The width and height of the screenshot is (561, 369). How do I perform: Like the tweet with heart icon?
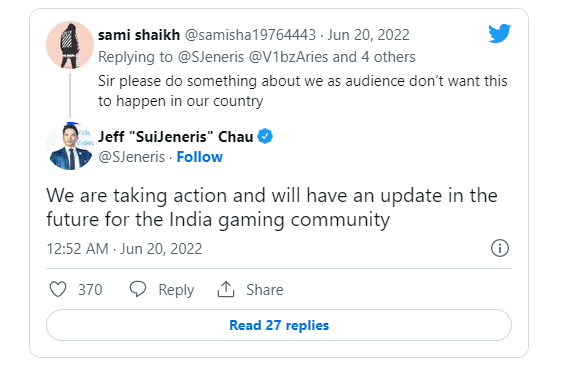click(x=58, y=289)
